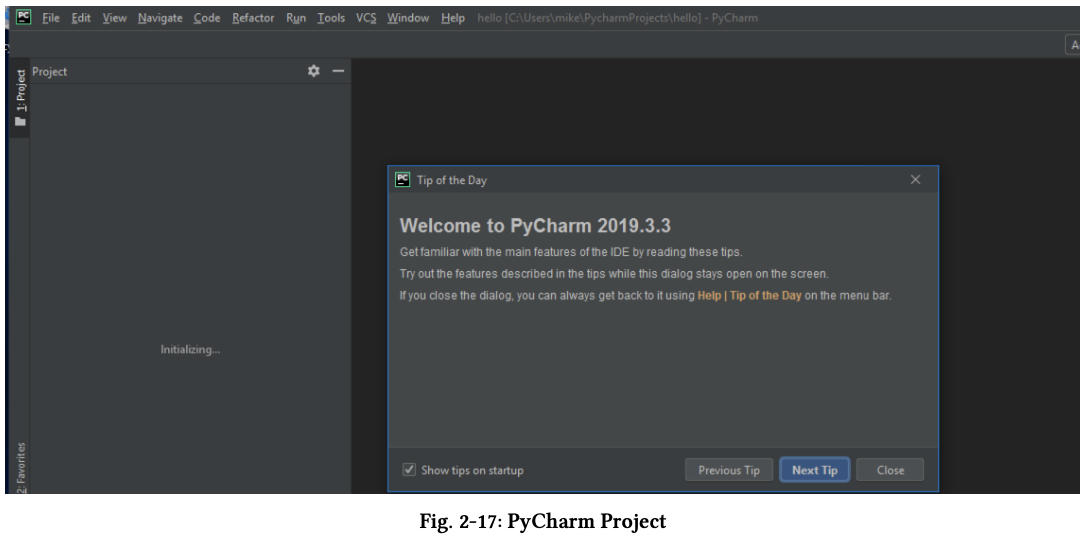Open the Help menu
1086x552 pixels.
[453, 18]
